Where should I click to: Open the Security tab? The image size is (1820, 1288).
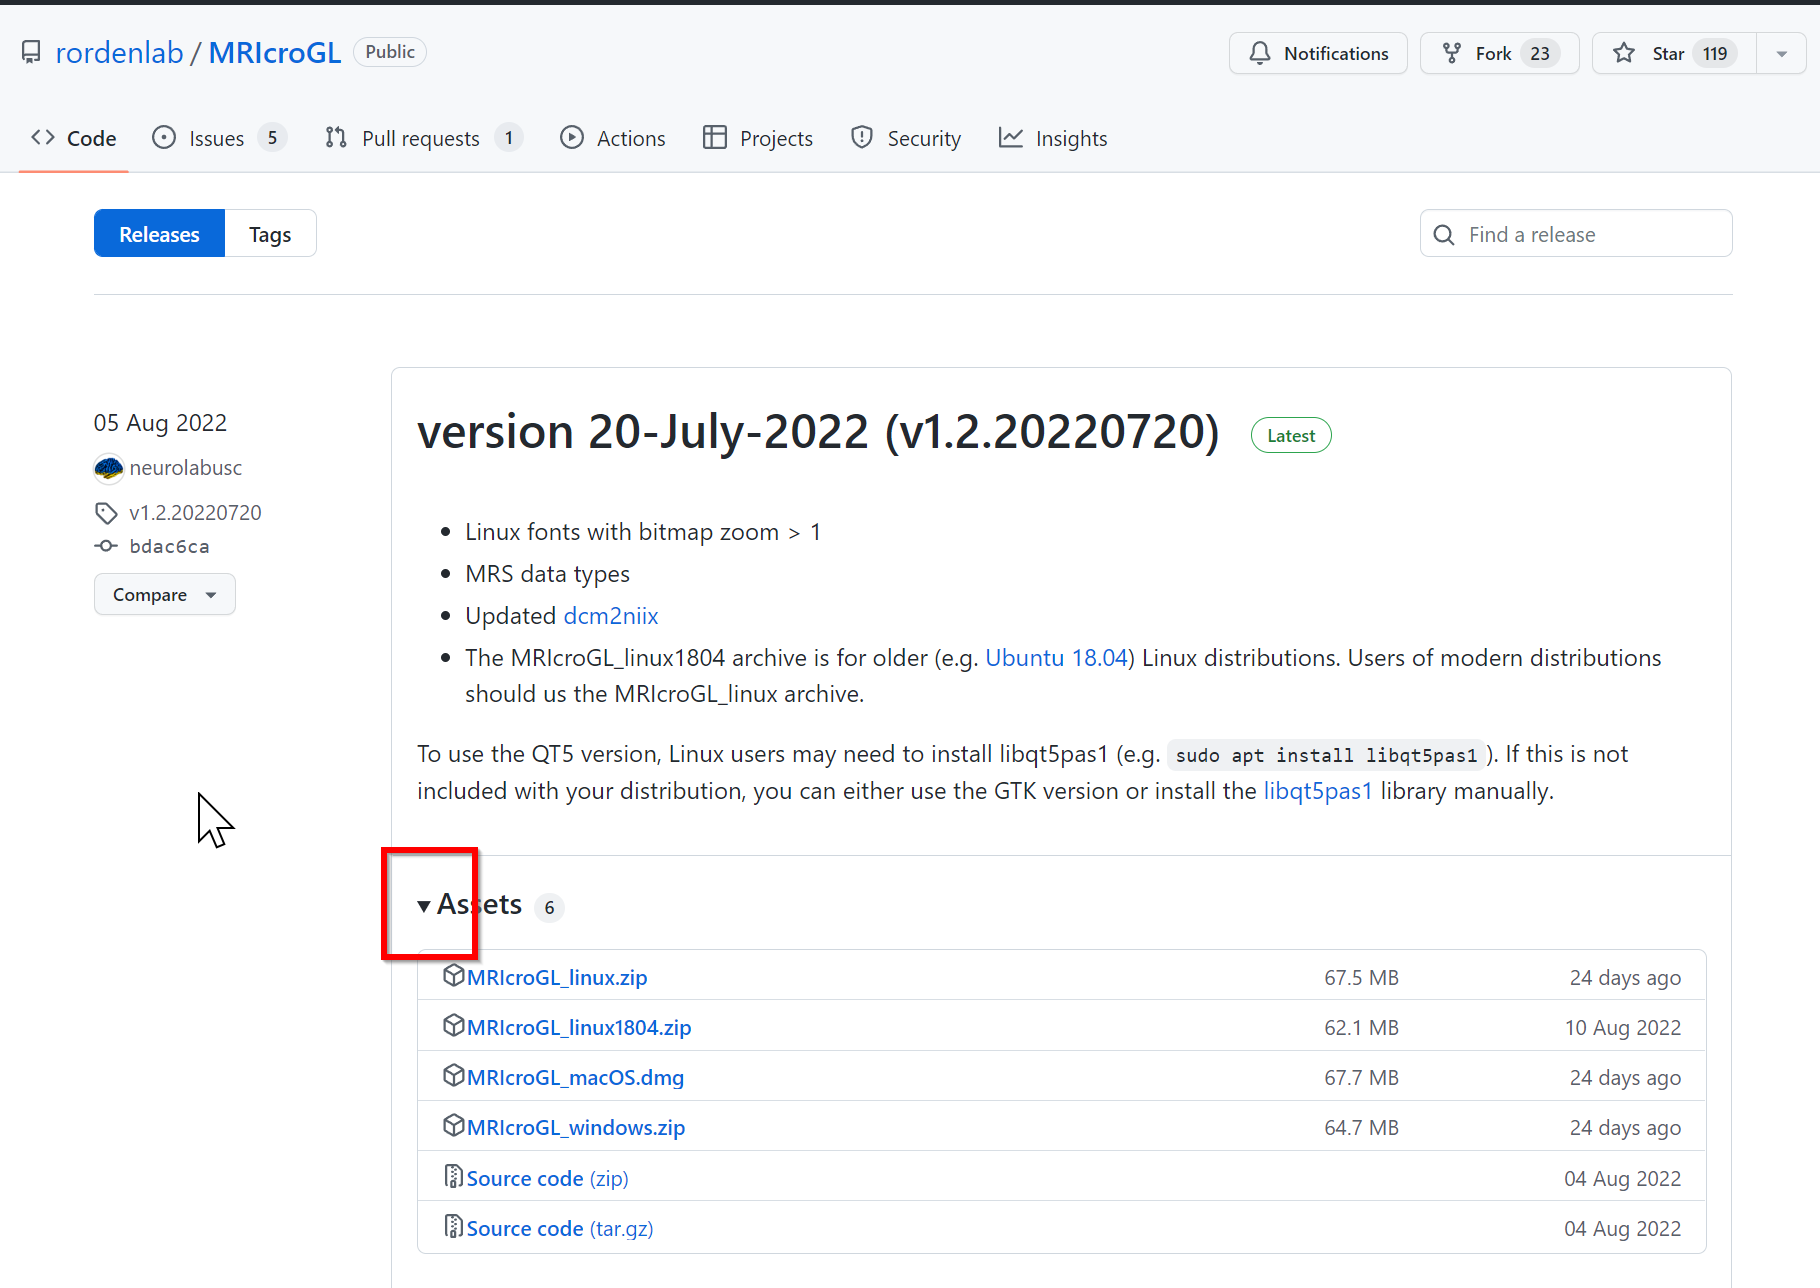coord(906,138)
